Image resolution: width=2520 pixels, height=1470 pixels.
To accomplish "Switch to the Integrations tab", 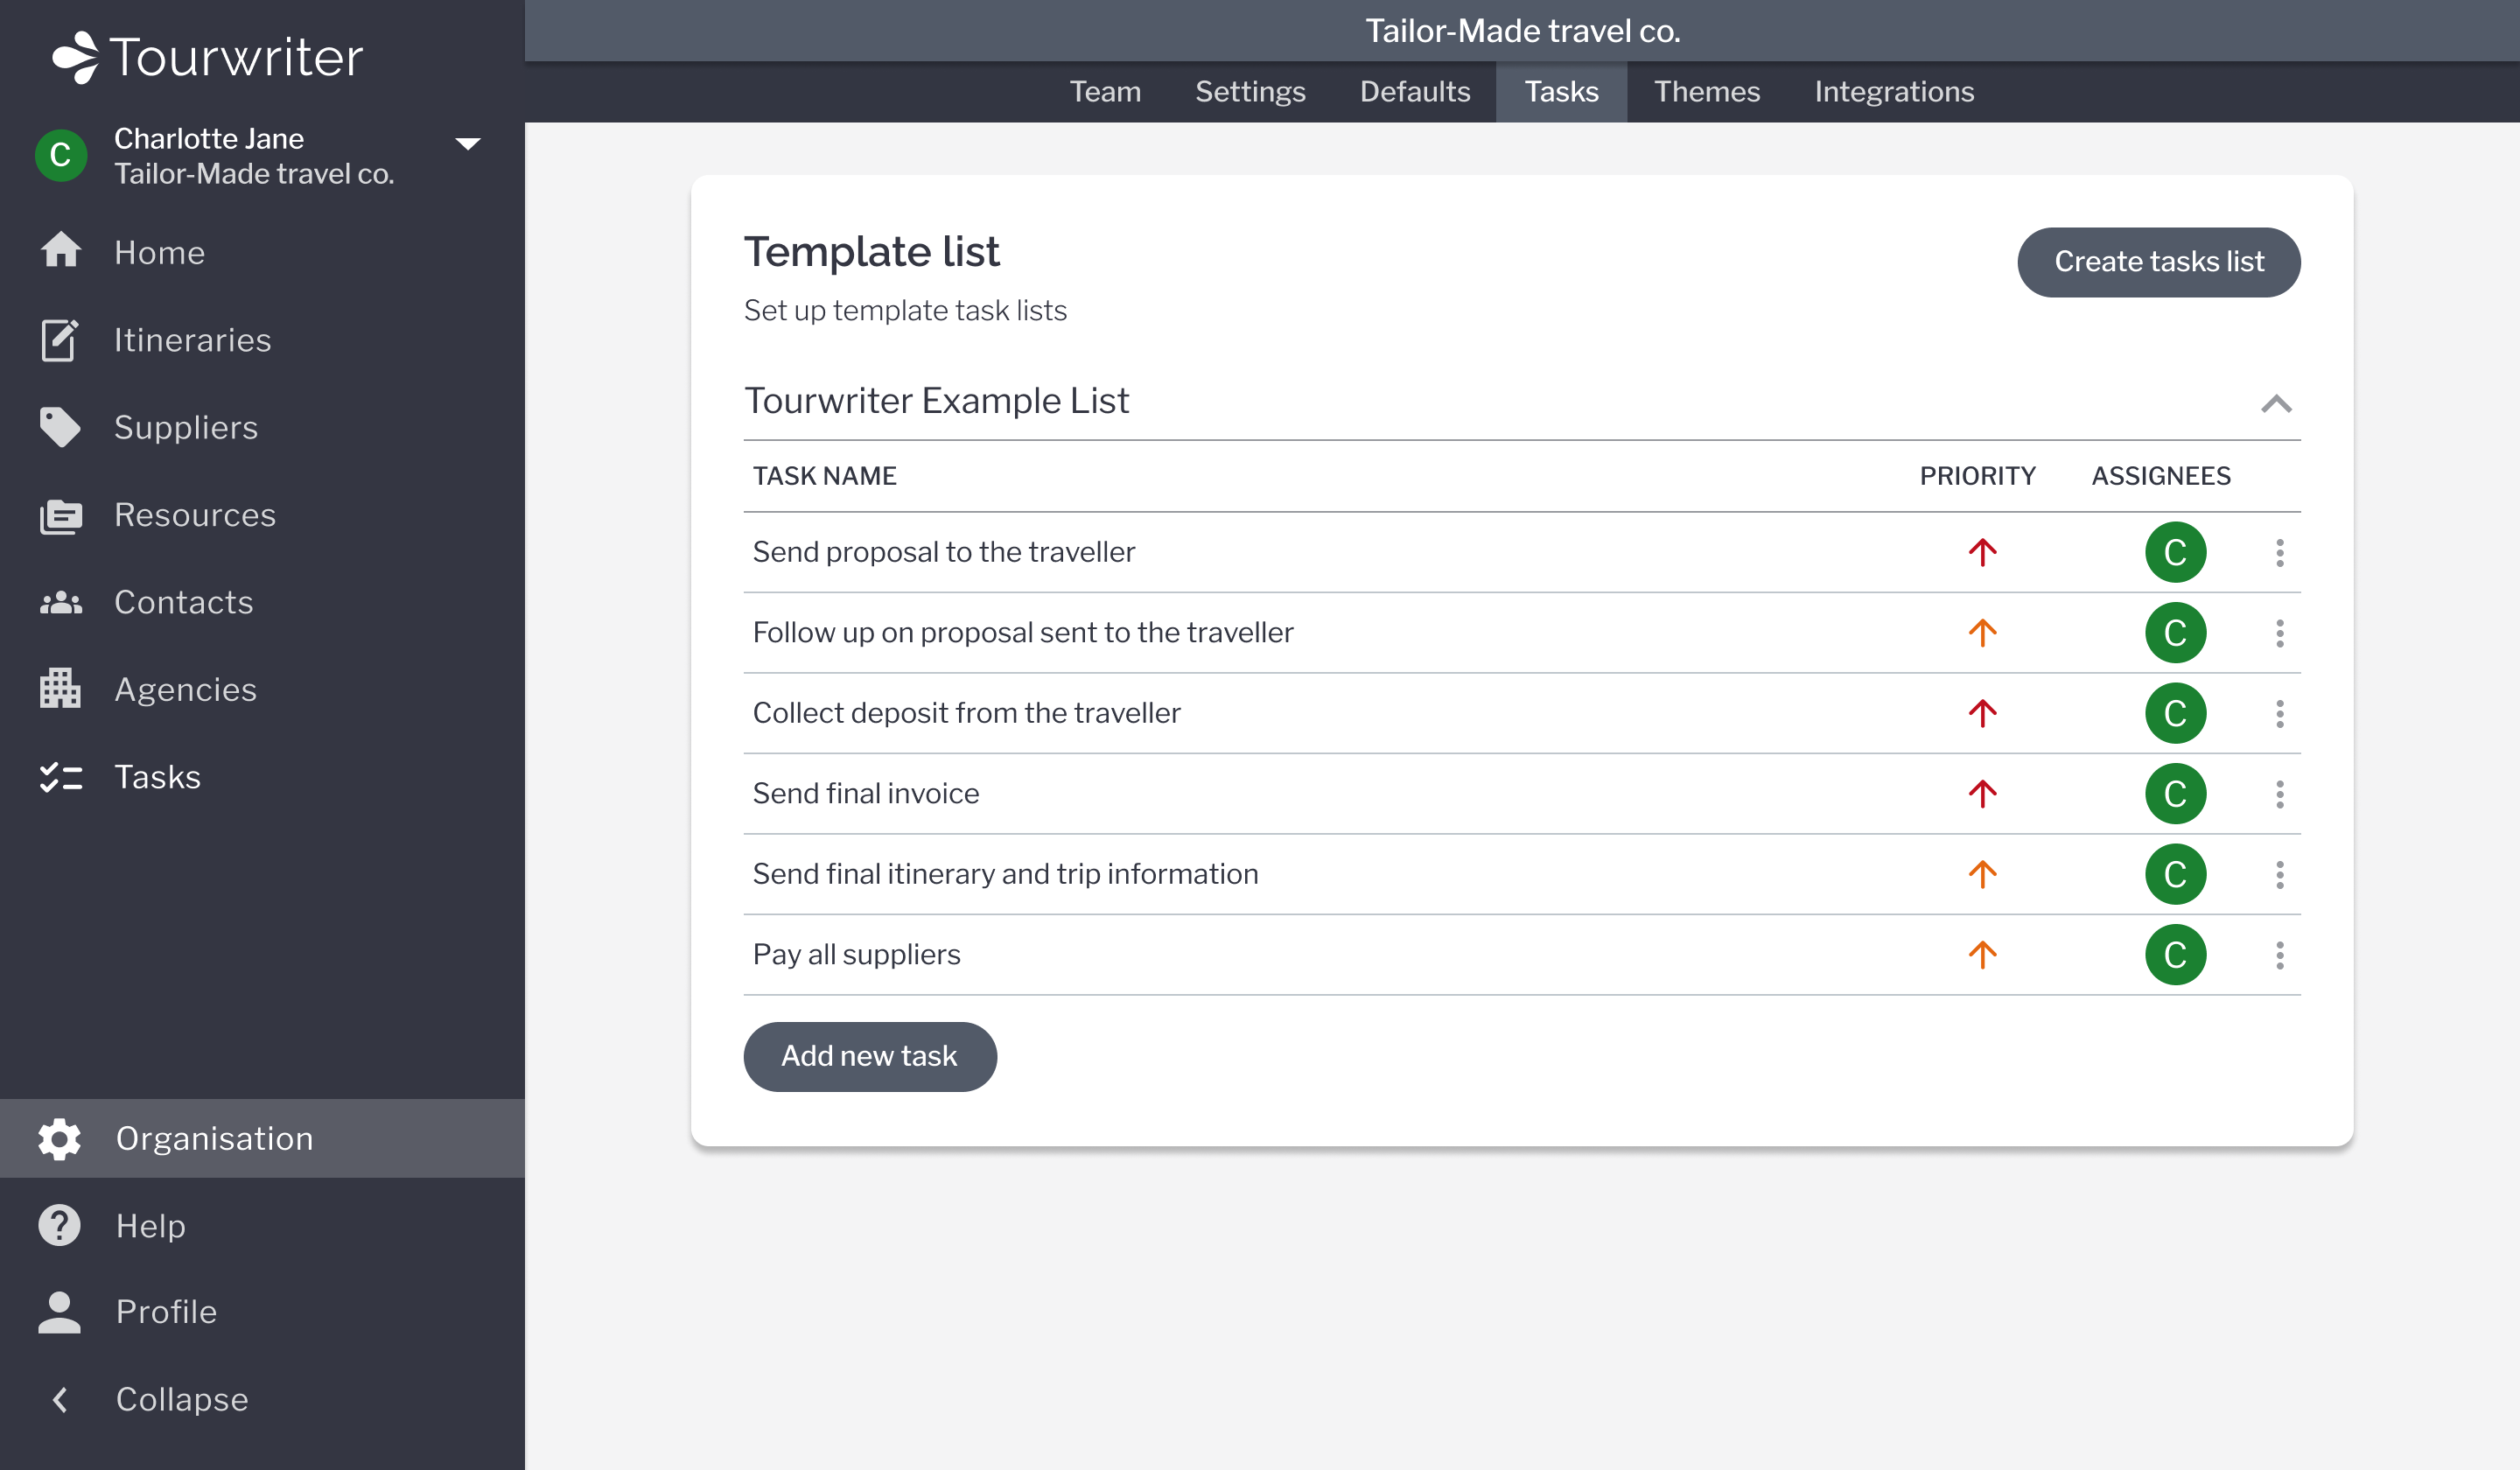I will click(x=1894, y=91).
